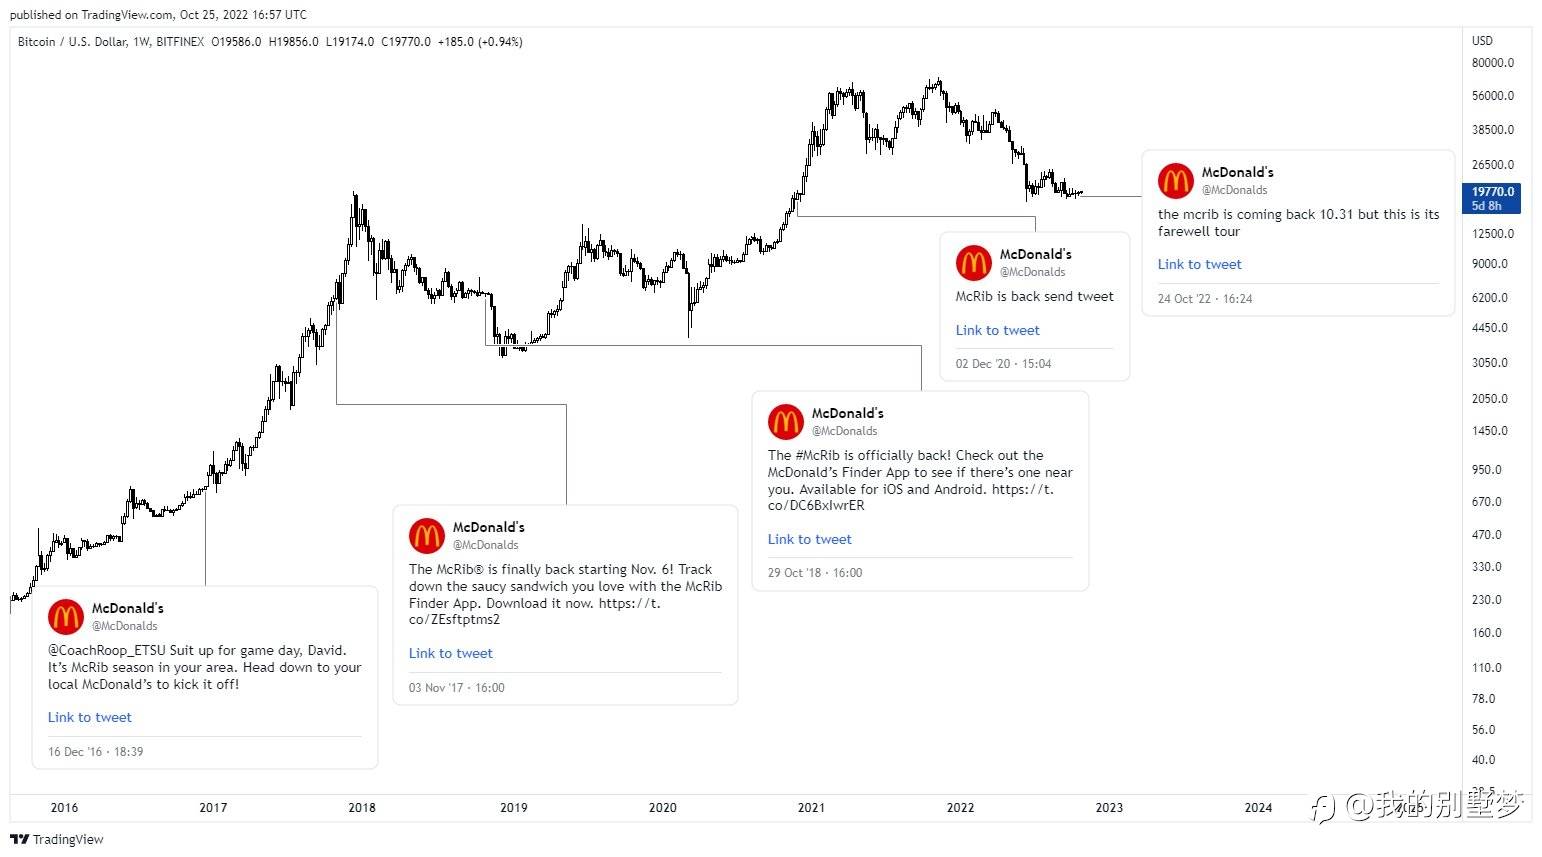The image size is (1542, 857).
Task: Click the current price label 19770.0
Action: (x=1493, y=192)
